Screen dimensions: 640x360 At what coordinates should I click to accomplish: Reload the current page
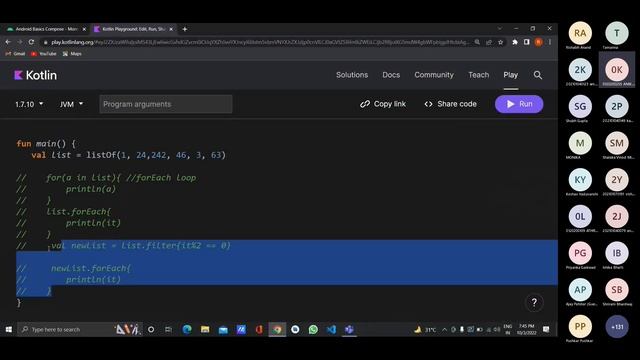click(31, 42)
